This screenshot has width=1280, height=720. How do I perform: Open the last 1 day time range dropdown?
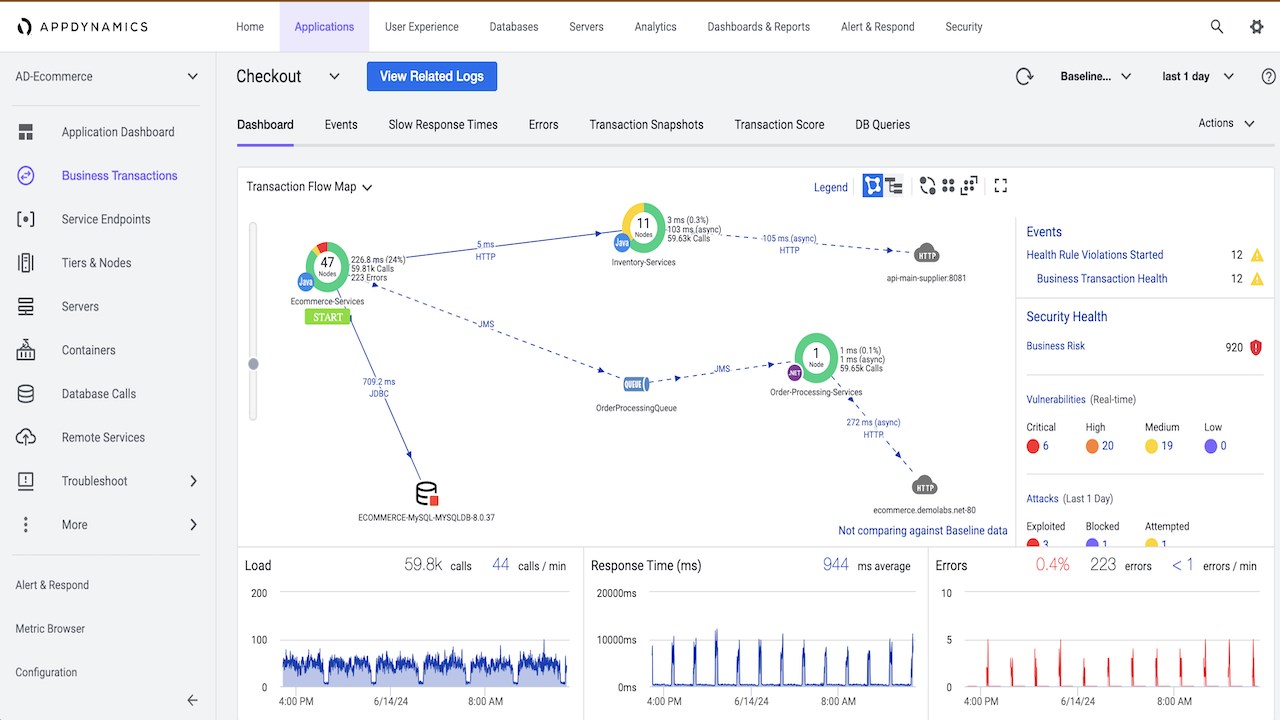click(1198, 76)
